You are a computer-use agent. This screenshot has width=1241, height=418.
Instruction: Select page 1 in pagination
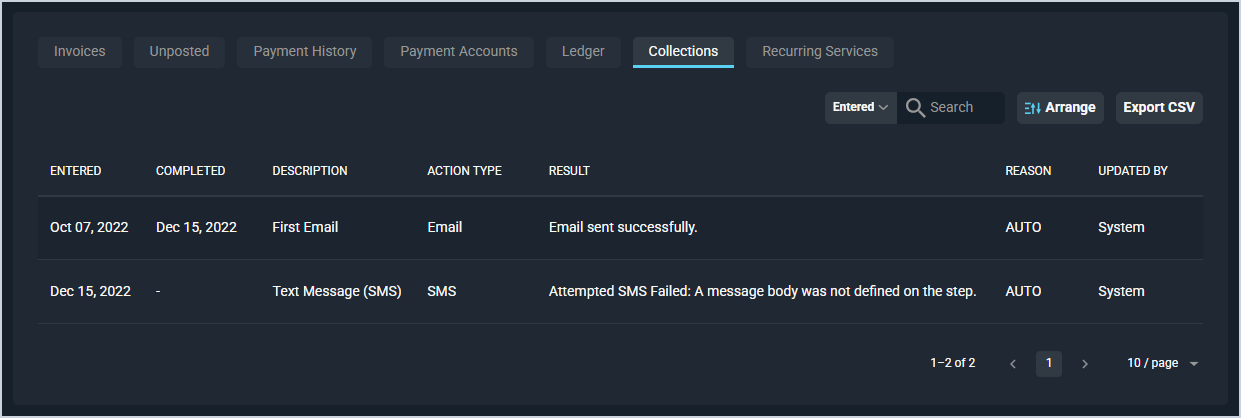pyautogui.click(x=1049, y=364)
